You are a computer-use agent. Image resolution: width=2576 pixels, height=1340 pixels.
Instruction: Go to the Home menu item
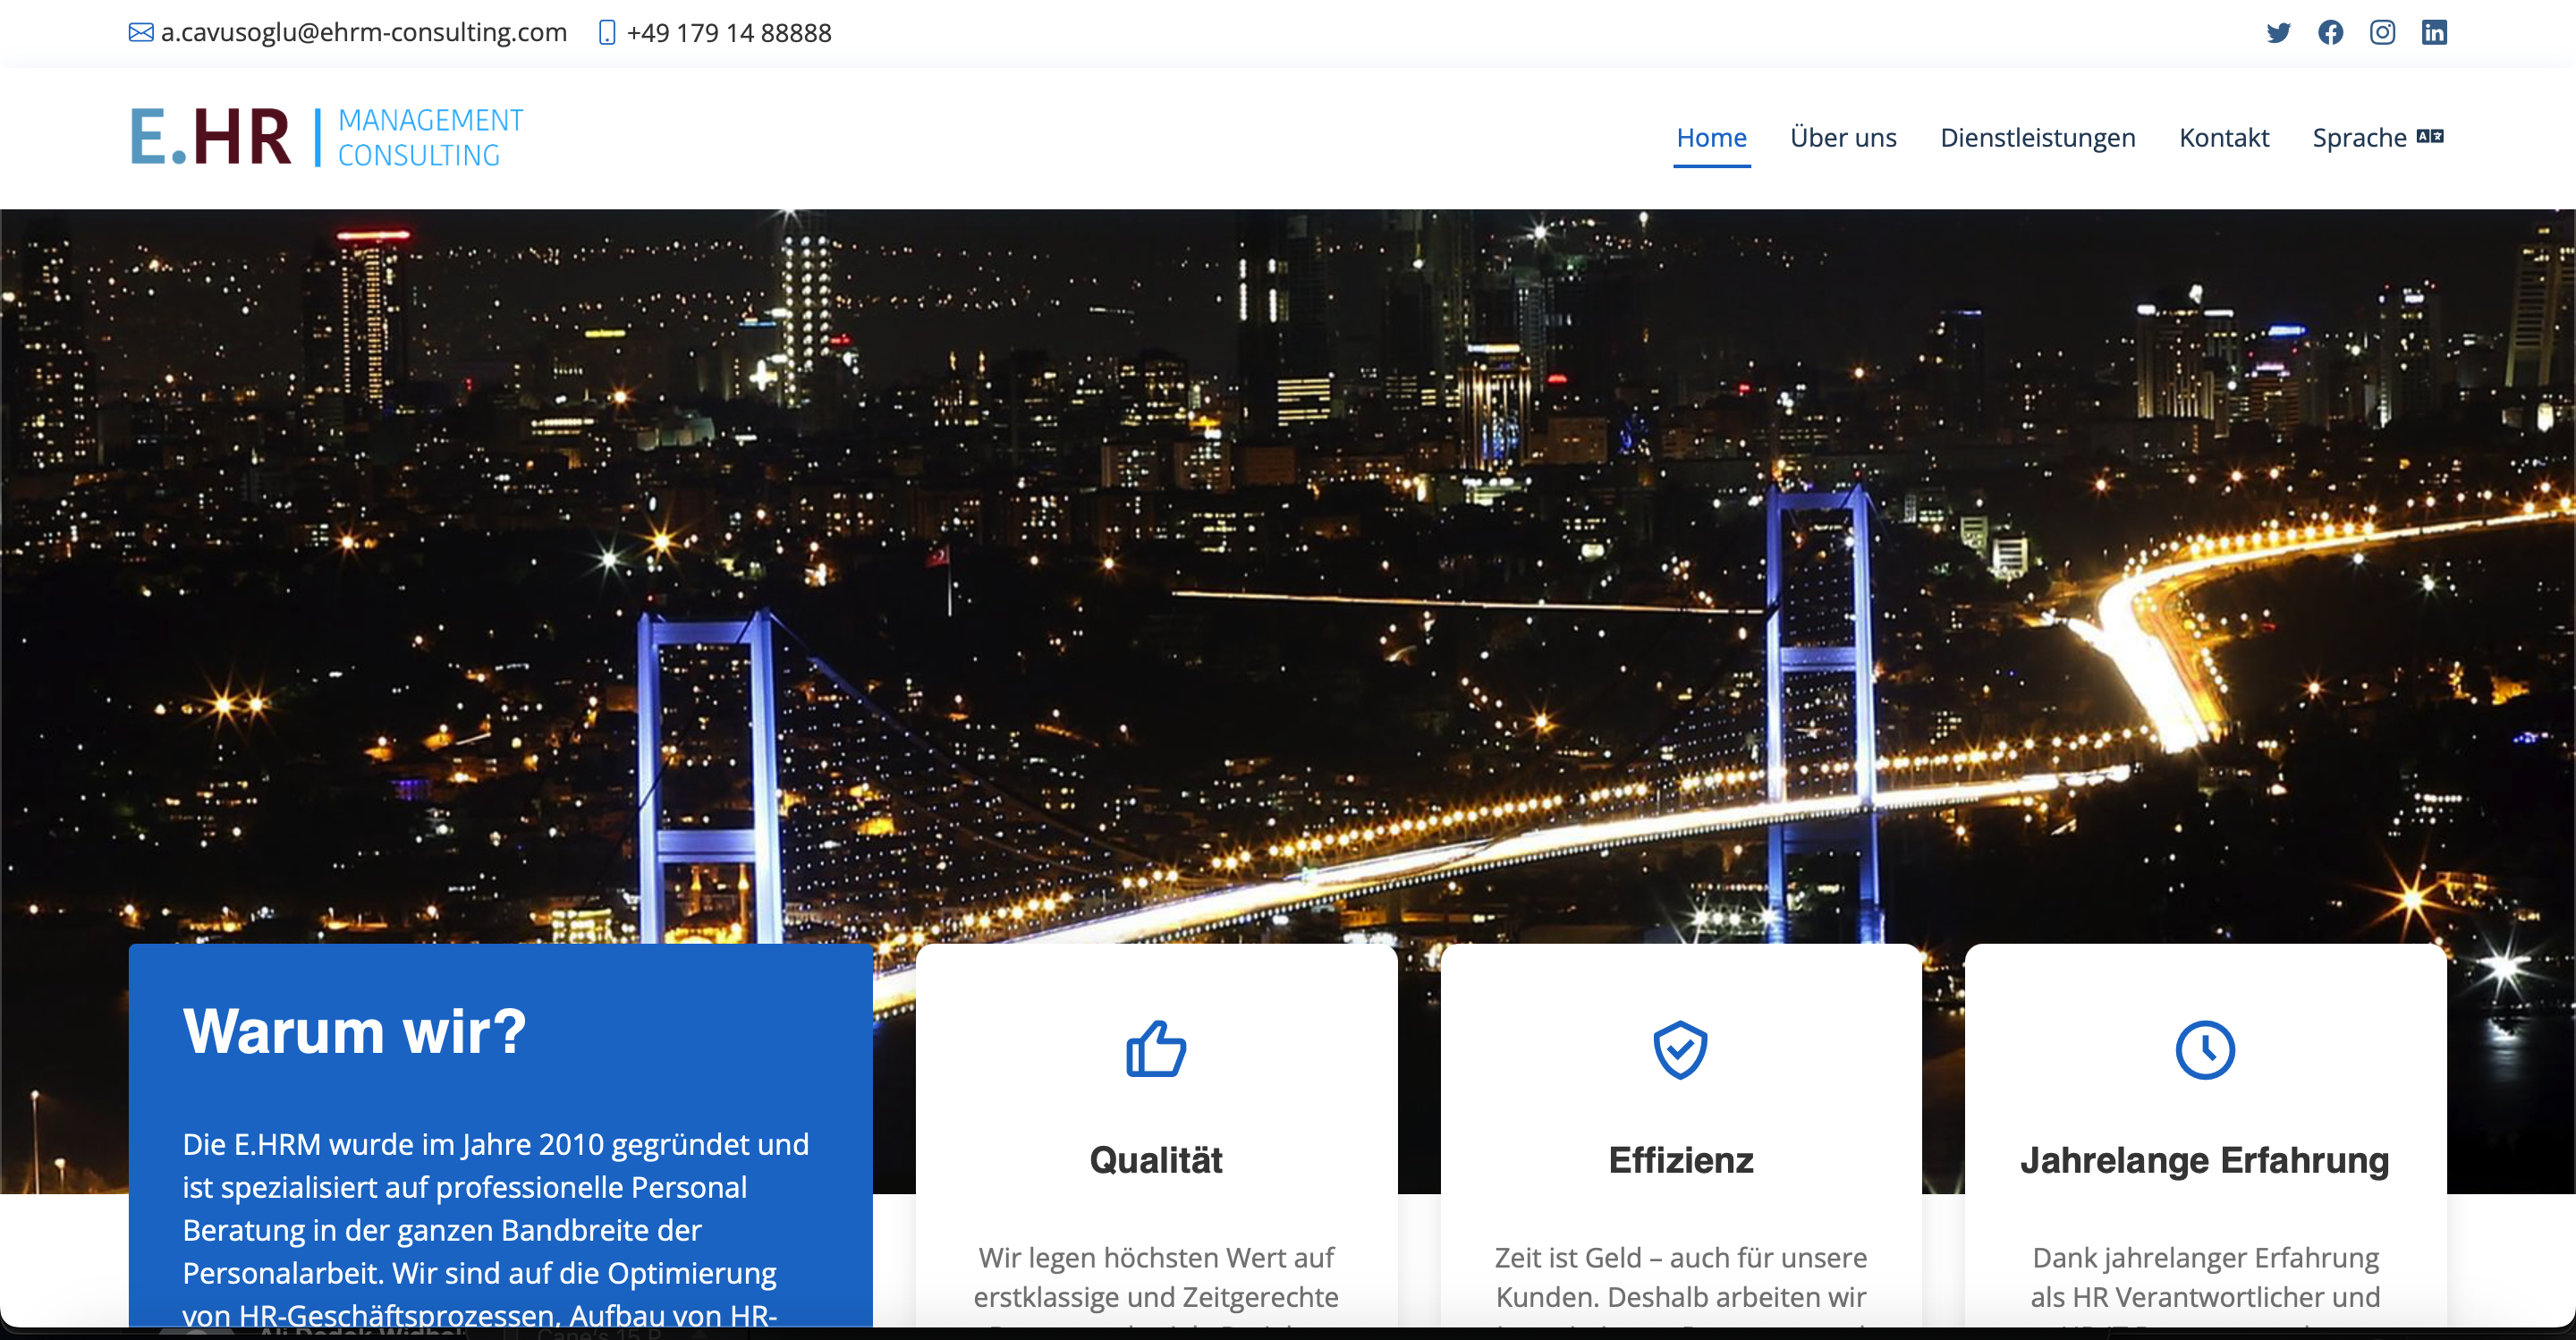(x=1711, y=138)
